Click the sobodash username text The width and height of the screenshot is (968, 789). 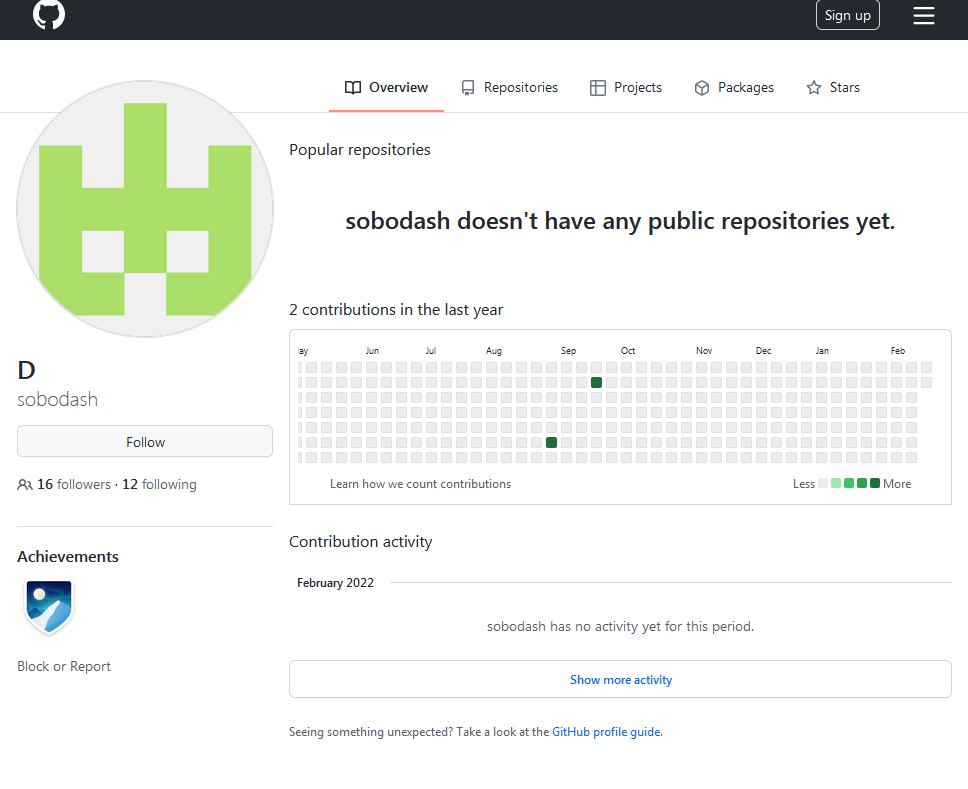[57, 399]
